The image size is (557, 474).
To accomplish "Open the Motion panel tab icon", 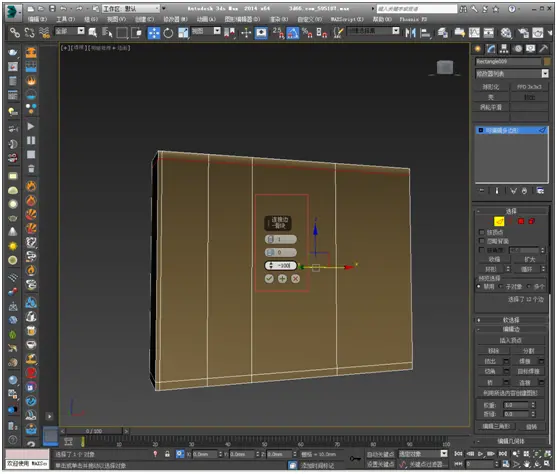I will pos(518,49).
